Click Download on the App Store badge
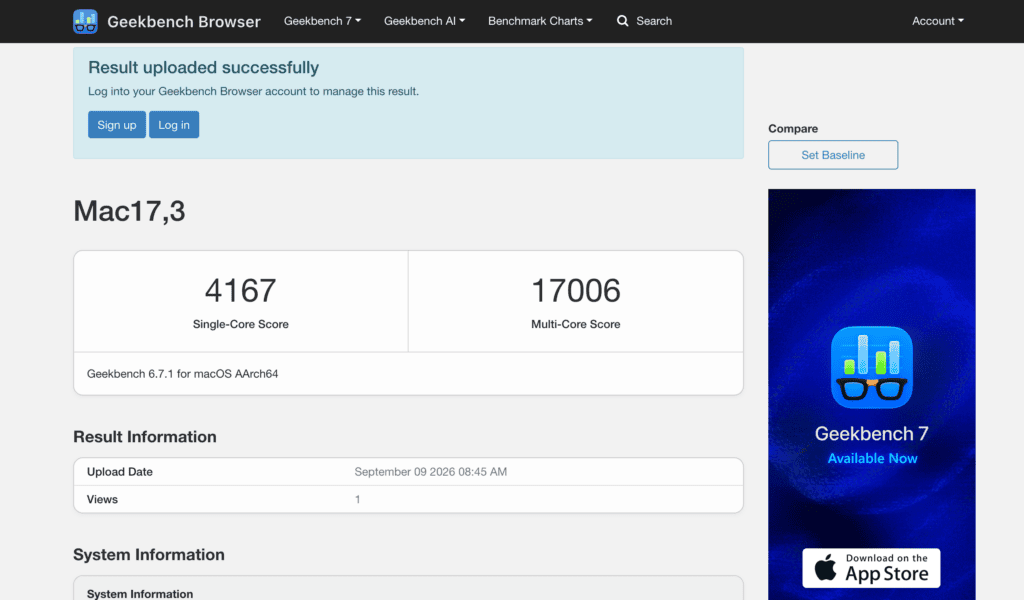 point(871,568)
